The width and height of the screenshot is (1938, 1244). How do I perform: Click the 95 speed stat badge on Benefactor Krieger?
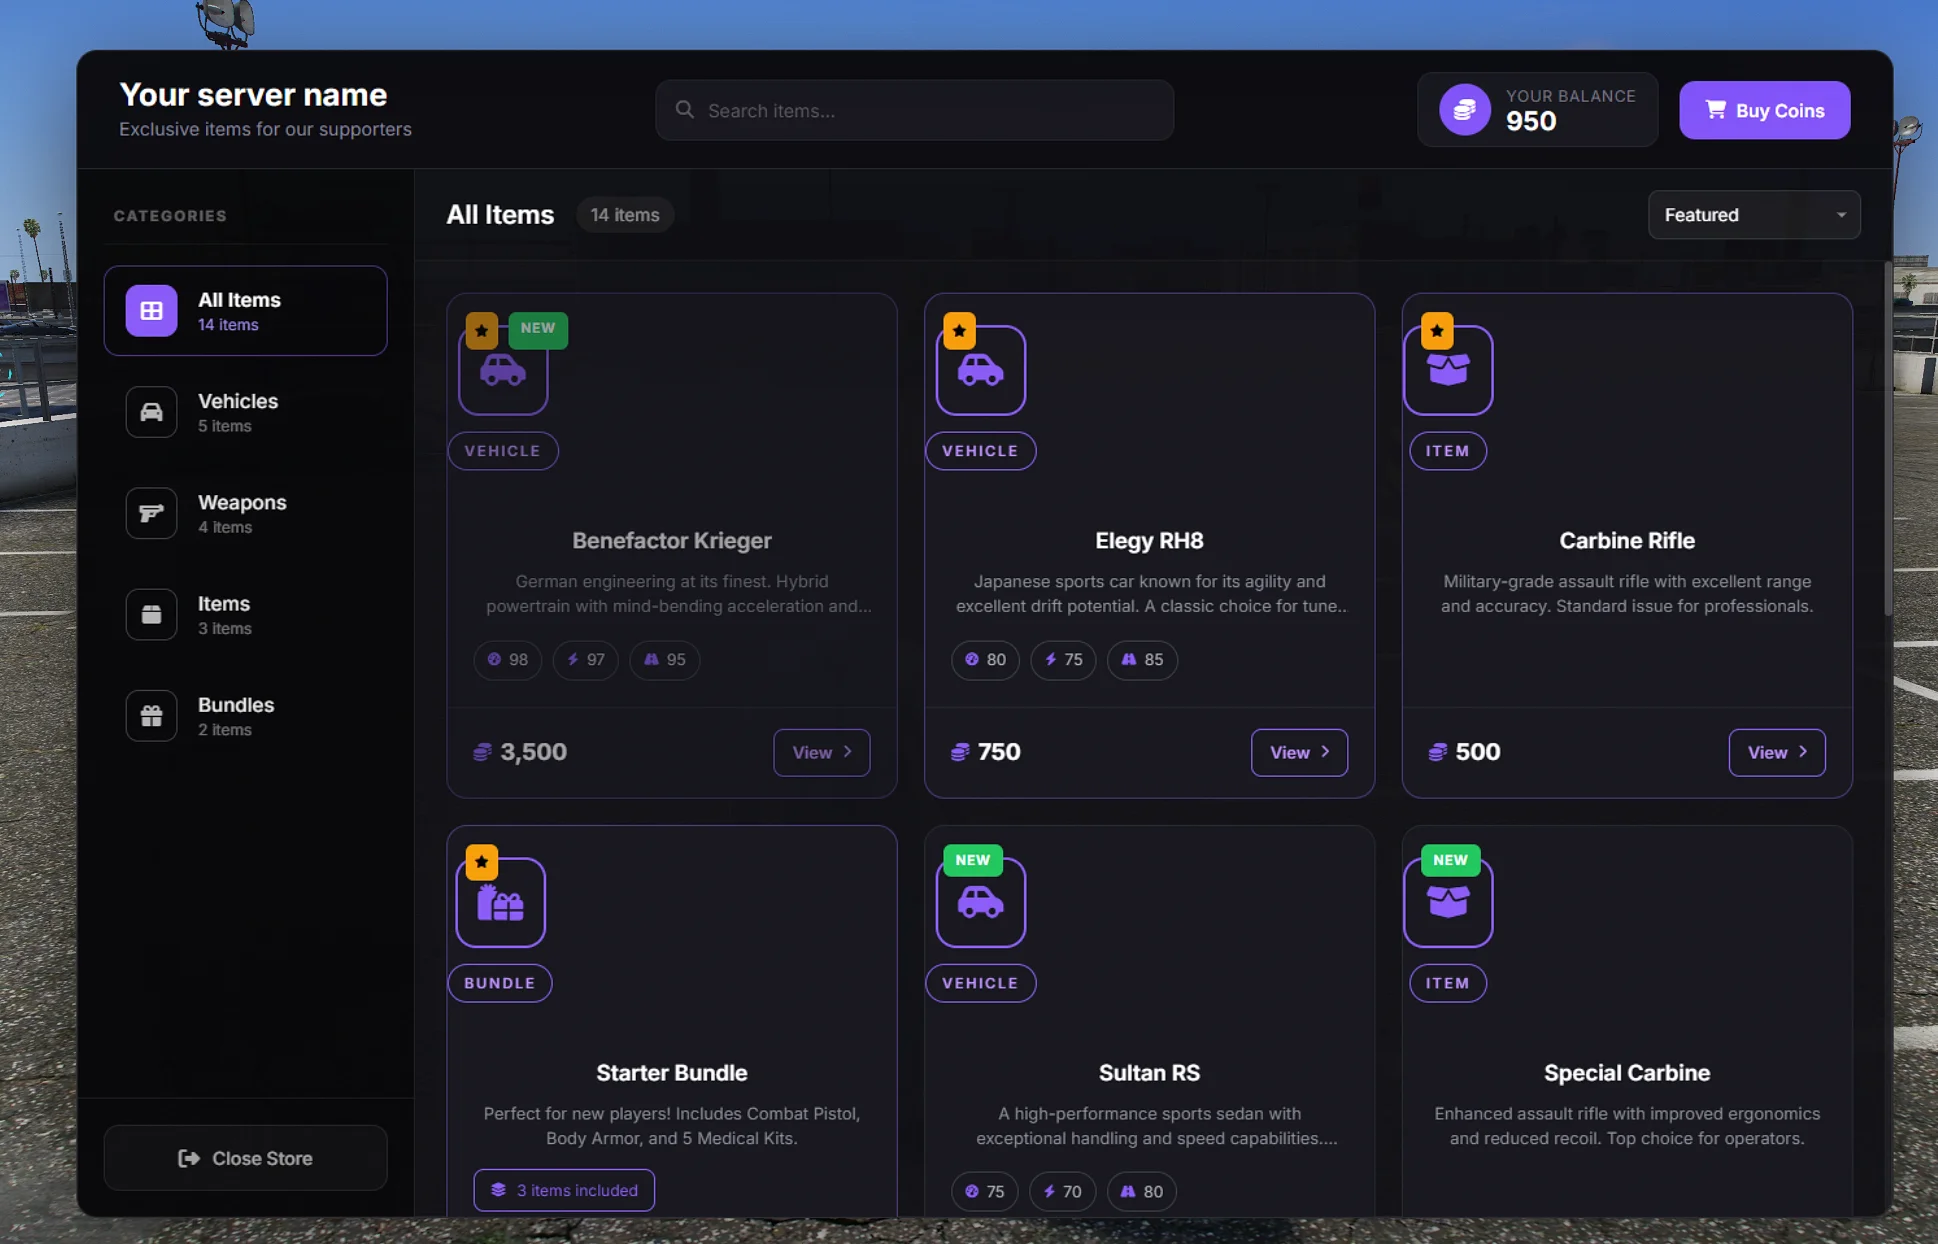664,660
